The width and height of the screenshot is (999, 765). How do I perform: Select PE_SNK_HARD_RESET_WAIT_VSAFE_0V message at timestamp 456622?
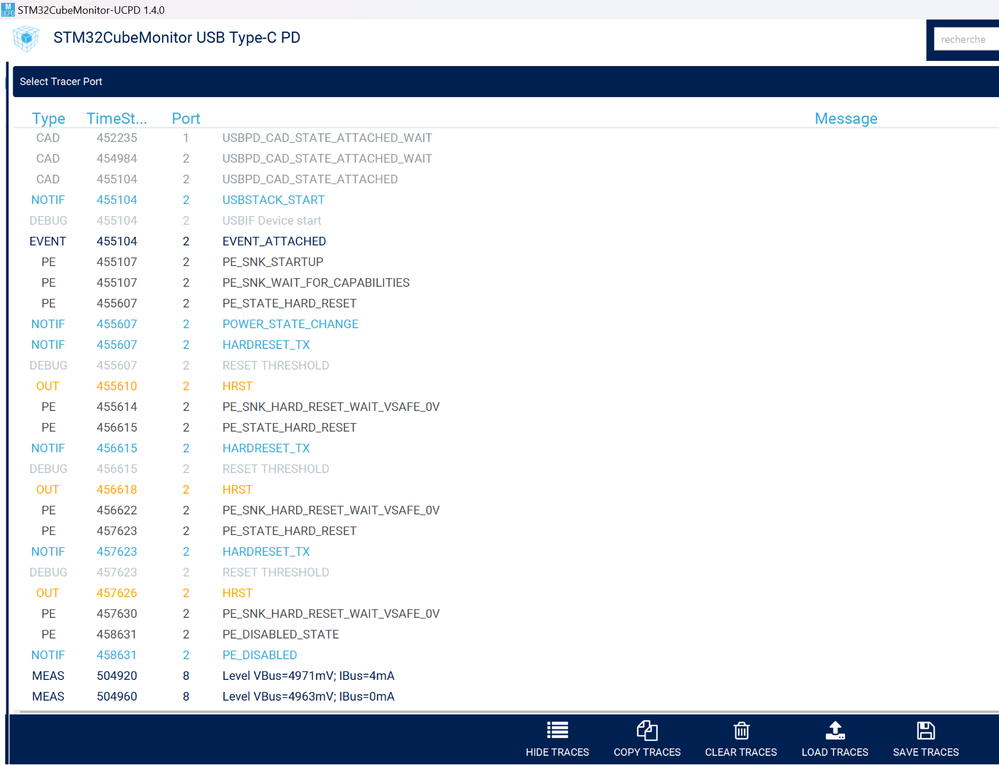[331, 510]
